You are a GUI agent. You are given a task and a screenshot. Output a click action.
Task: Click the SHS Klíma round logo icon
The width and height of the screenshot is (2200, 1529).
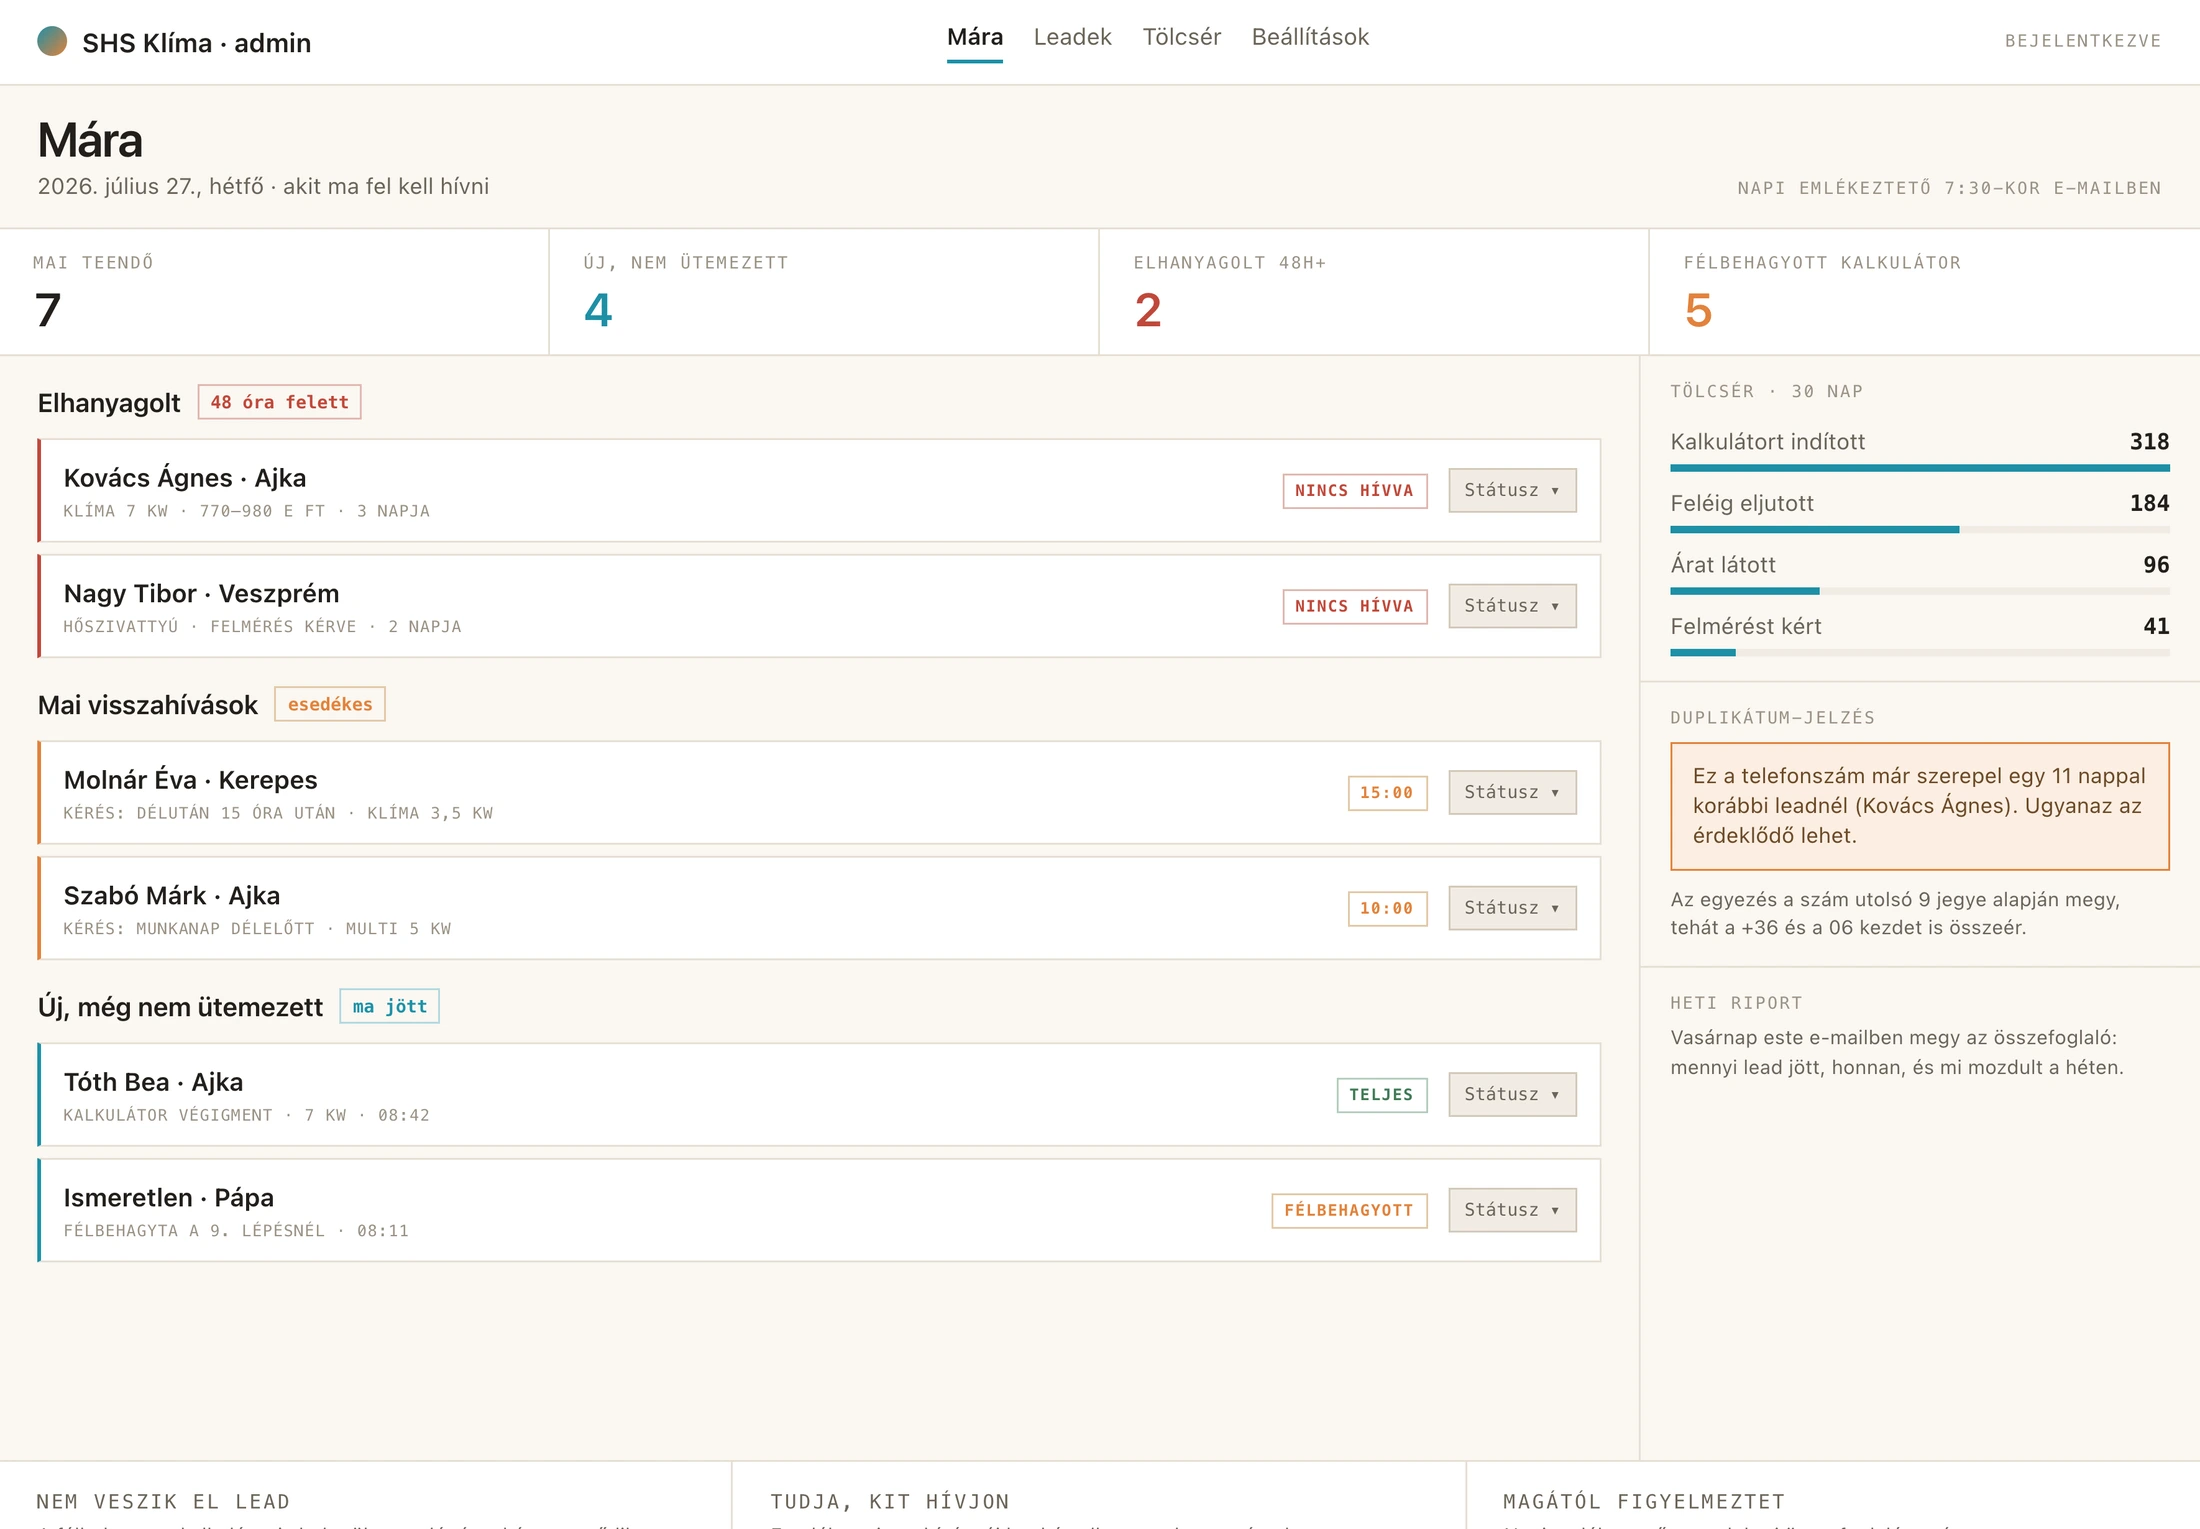tap(52, 41)
